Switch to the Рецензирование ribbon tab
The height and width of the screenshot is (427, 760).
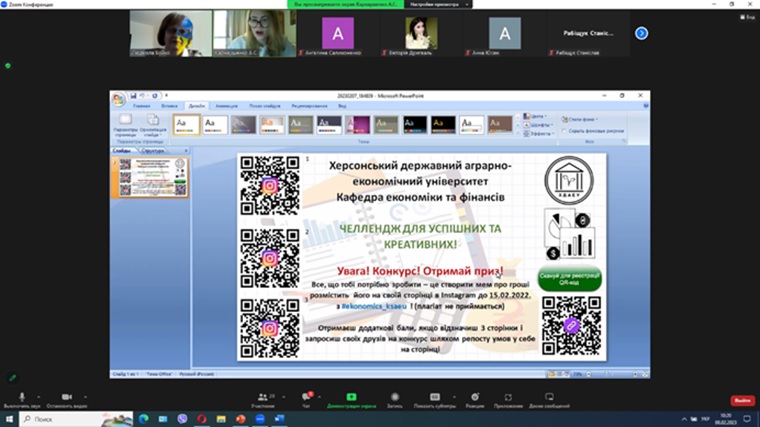point(309,106)
